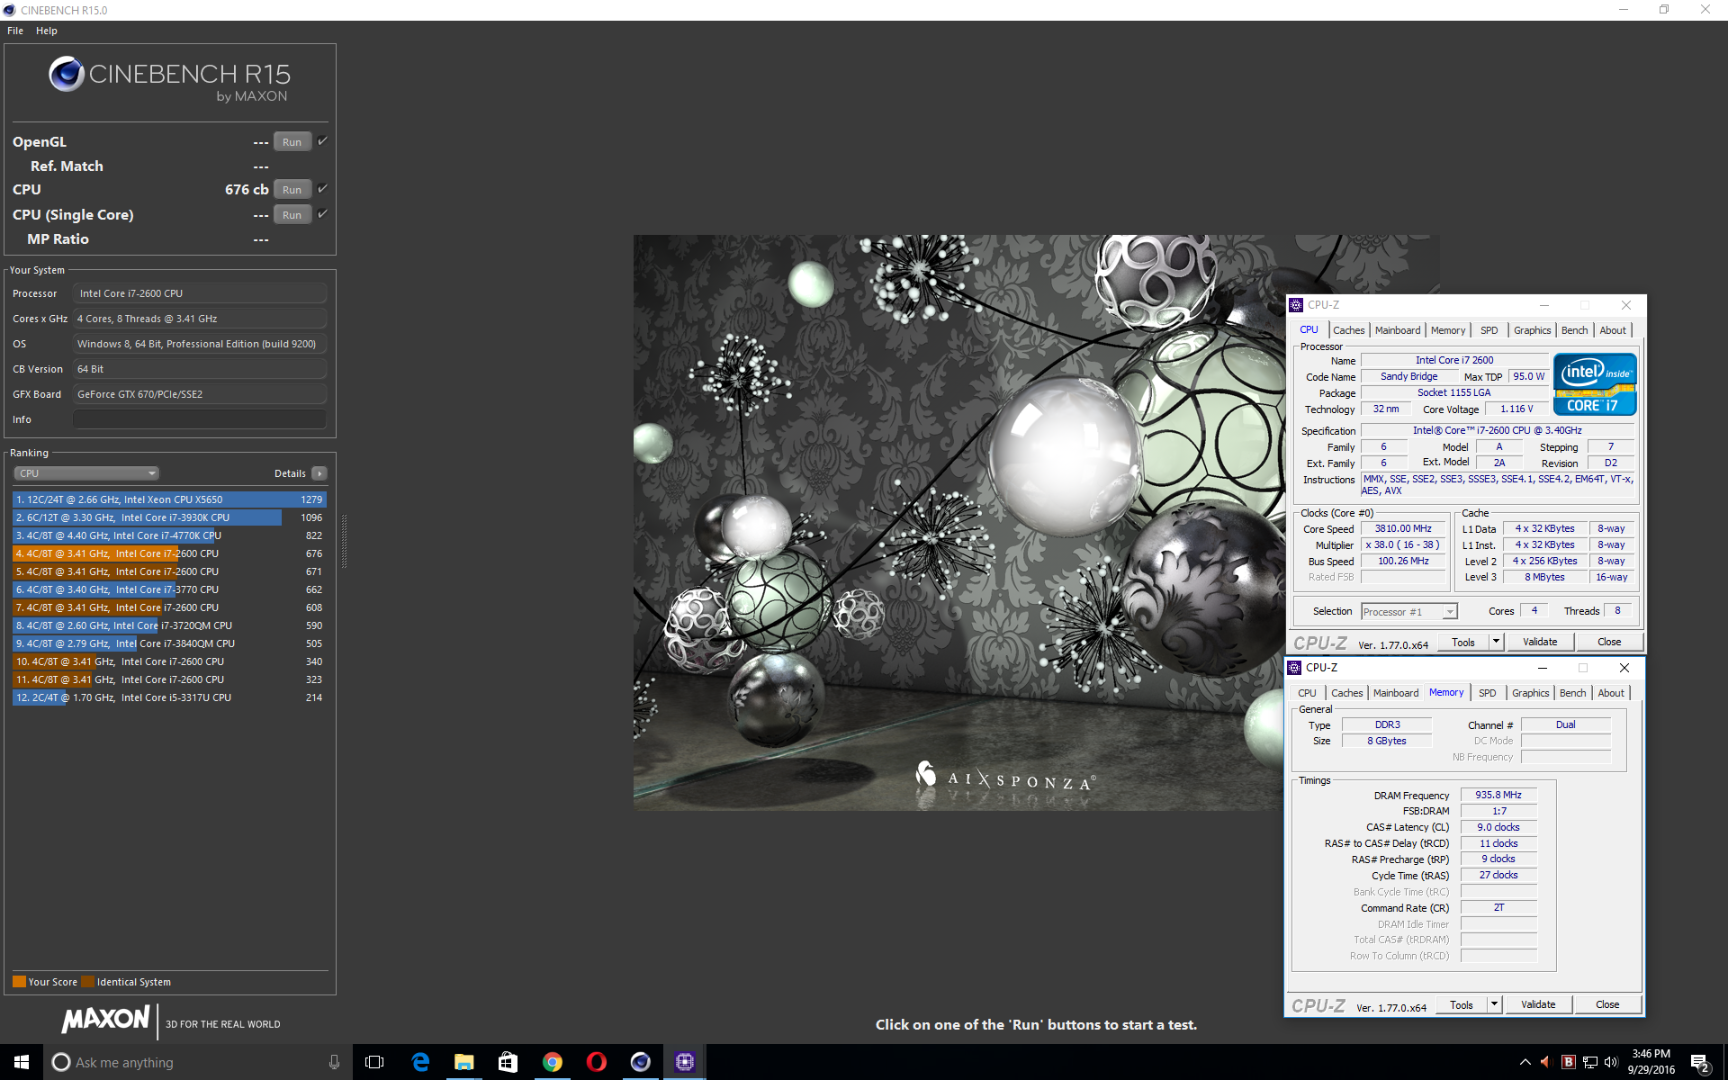
Task: Click the Cortana microphone icon
Action: (334, 1062)
